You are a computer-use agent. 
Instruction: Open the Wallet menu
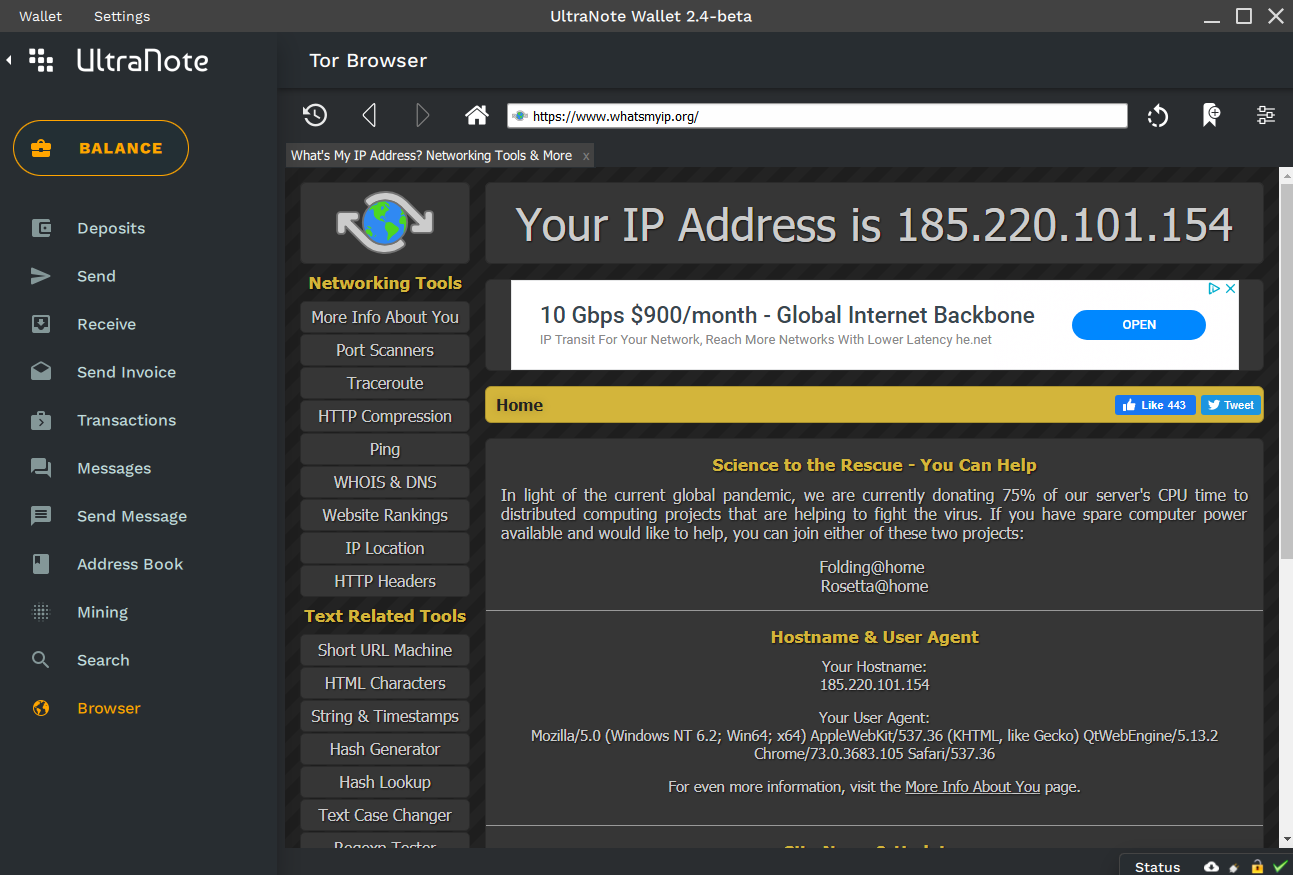(40, 16)
